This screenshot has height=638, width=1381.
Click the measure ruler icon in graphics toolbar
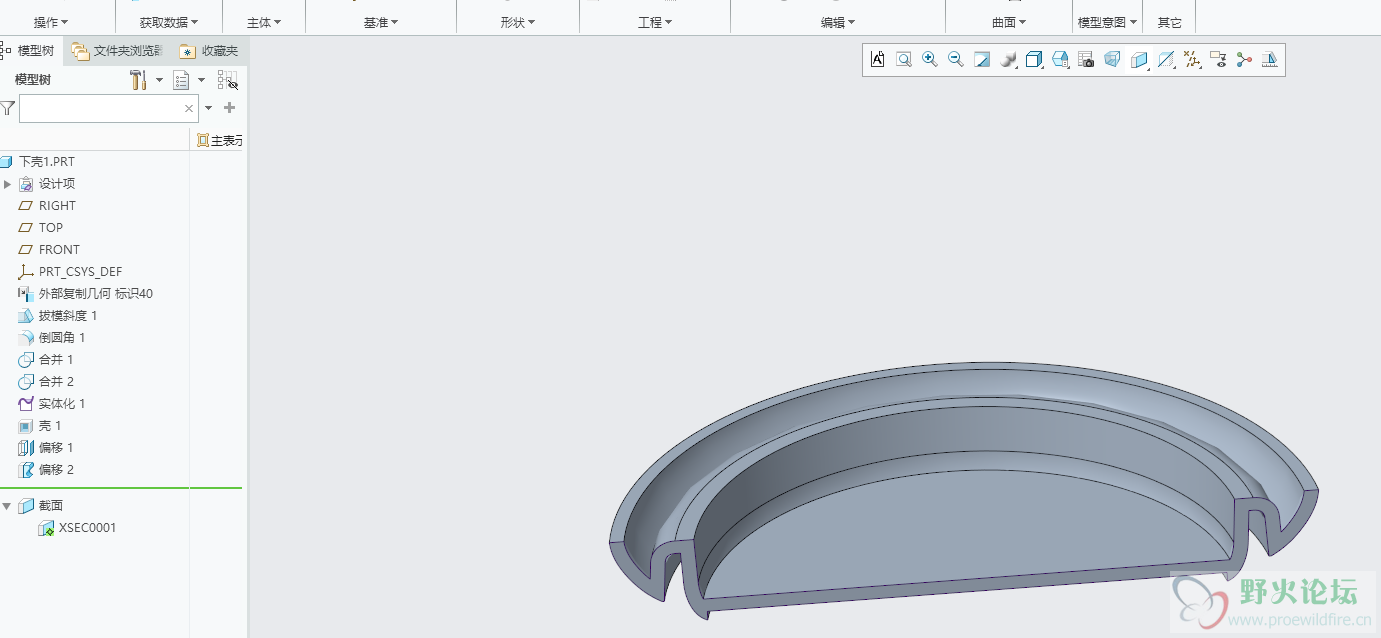[1270, 60]
